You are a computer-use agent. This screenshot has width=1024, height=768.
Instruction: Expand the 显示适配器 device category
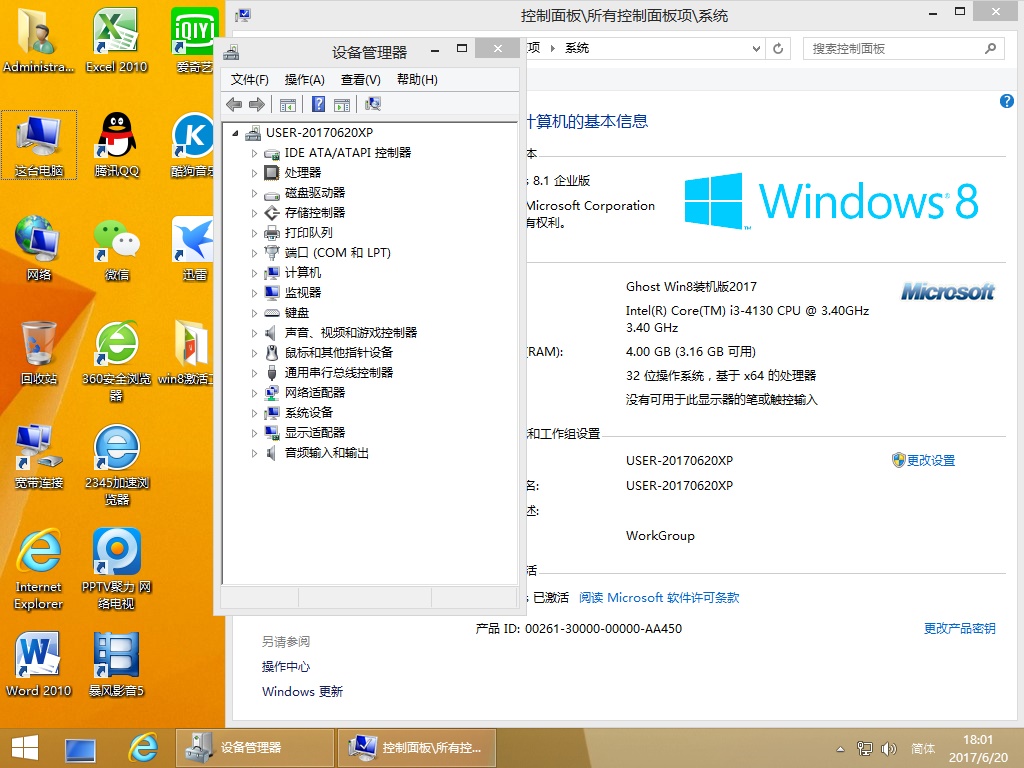(256, 432)
